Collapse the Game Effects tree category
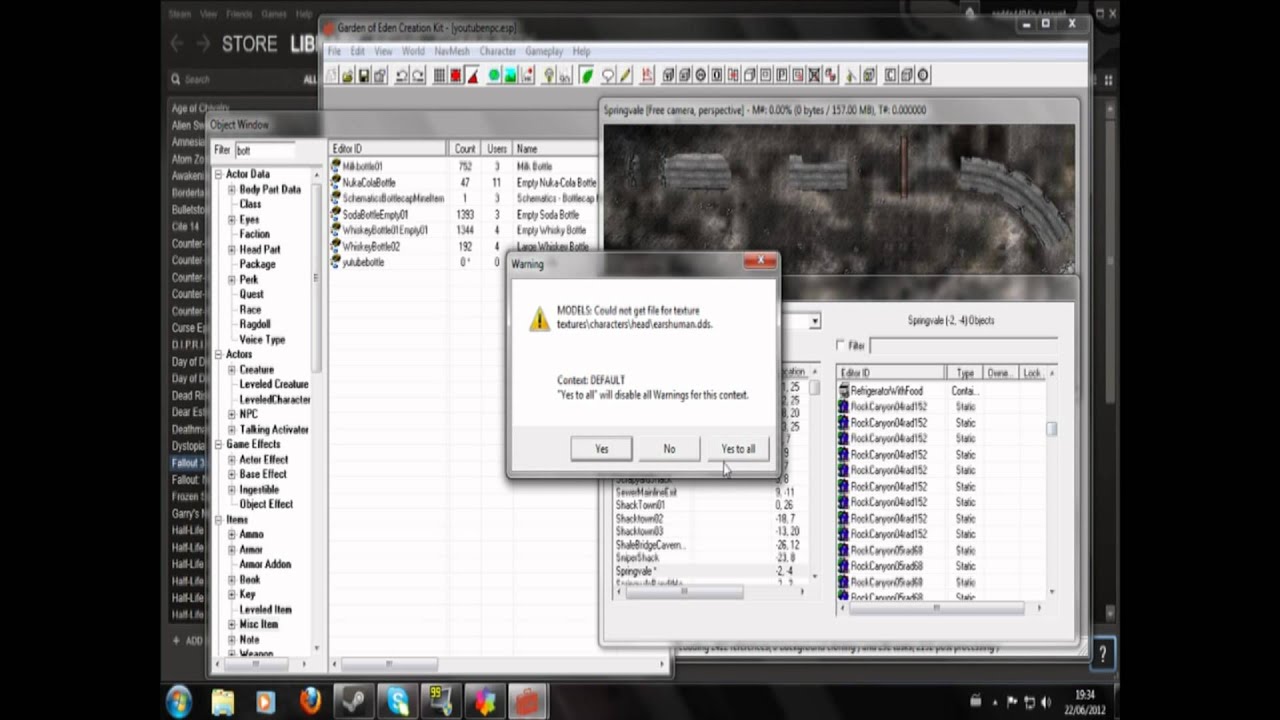This screenshot has width=1280, height=720. (219, 444)
